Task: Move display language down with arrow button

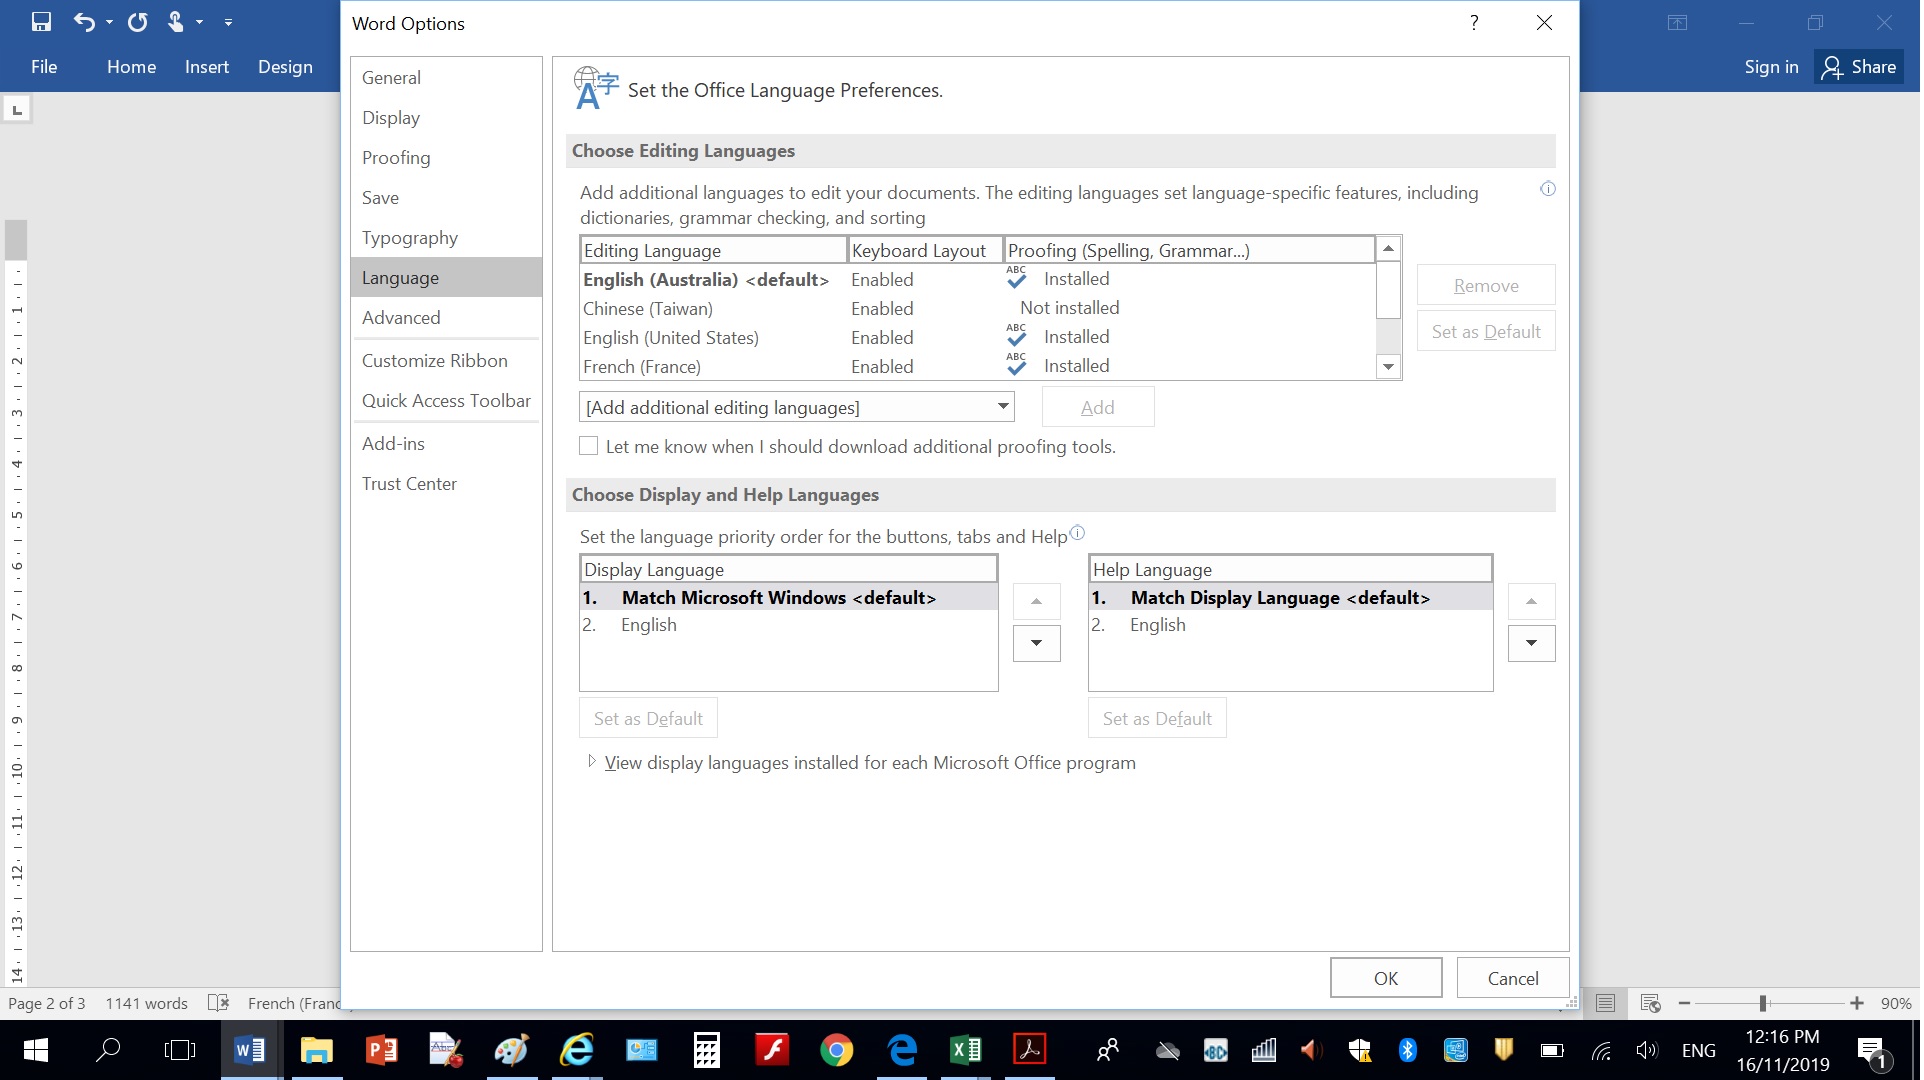Action: (x=1036, y=643)
